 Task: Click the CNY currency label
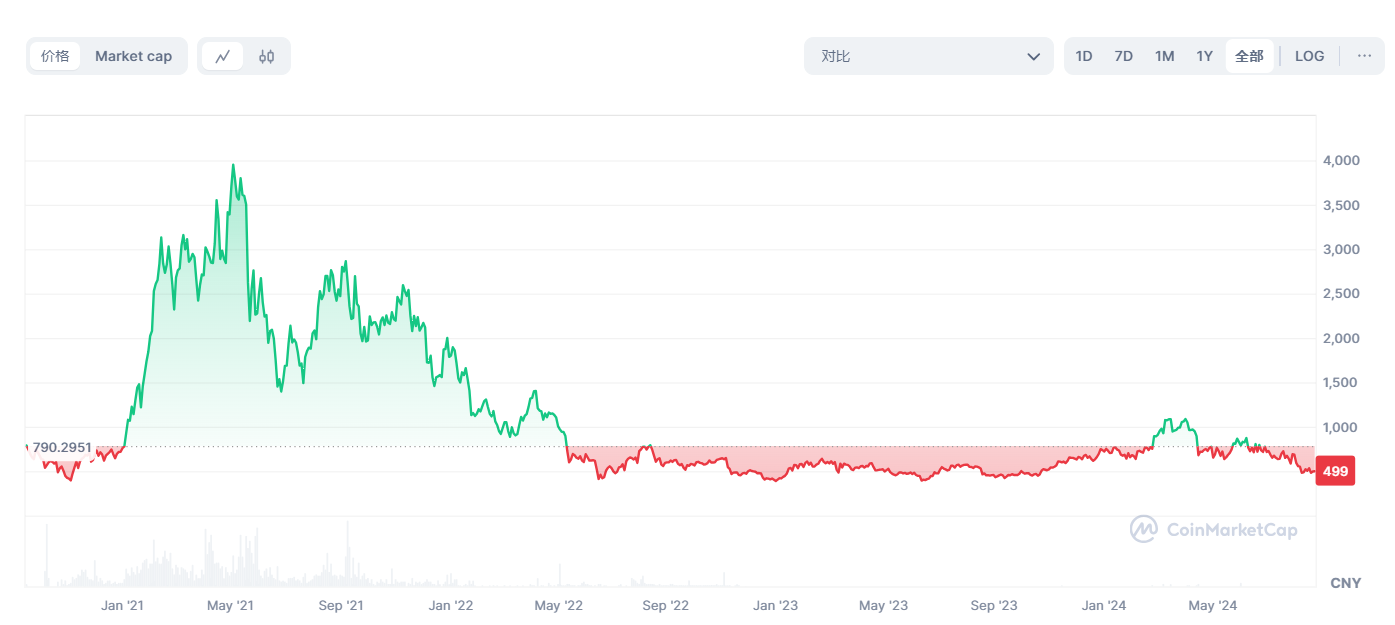[1345, 583]
